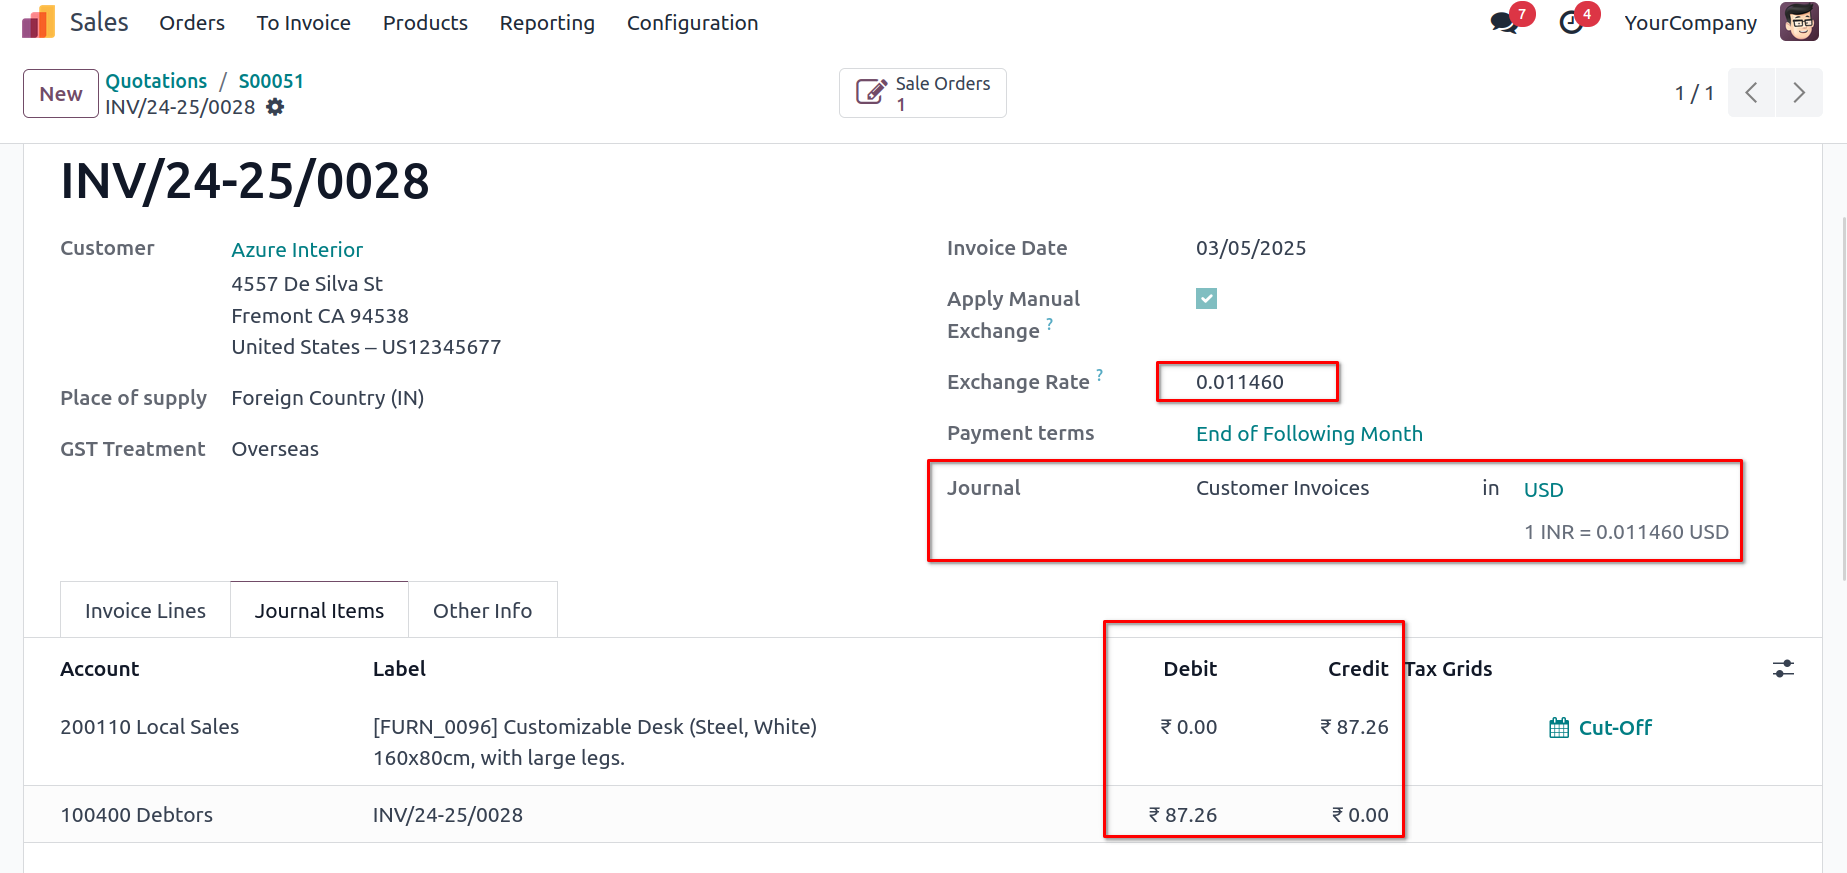Click the Exchange Rate field

coord(1246,382)
